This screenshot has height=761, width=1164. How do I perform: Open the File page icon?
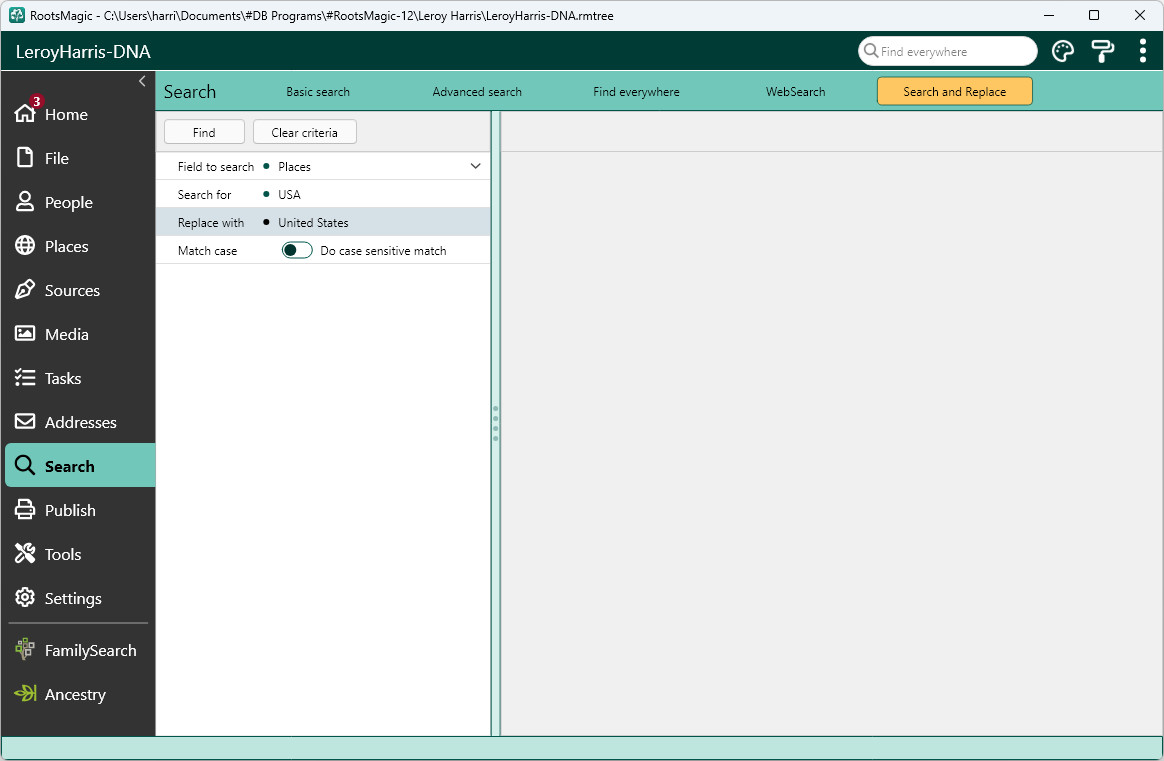[x=25, y=157]
